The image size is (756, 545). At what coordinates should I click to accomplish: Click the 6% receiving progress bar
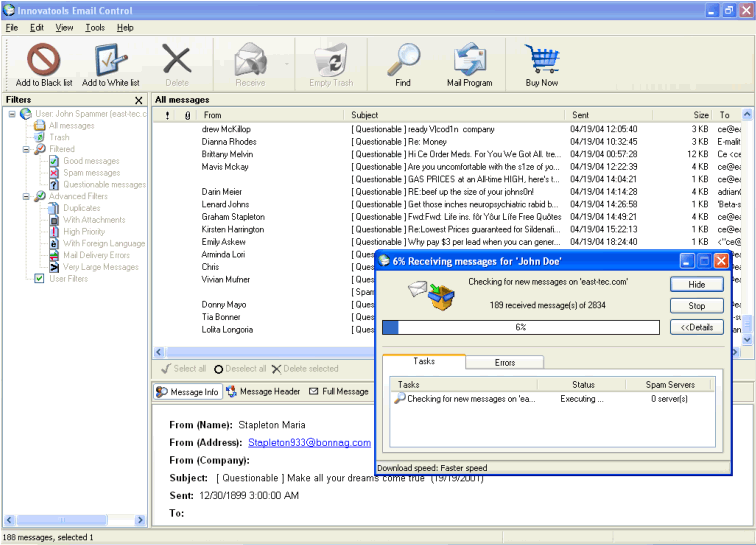[x=521, y=327]
